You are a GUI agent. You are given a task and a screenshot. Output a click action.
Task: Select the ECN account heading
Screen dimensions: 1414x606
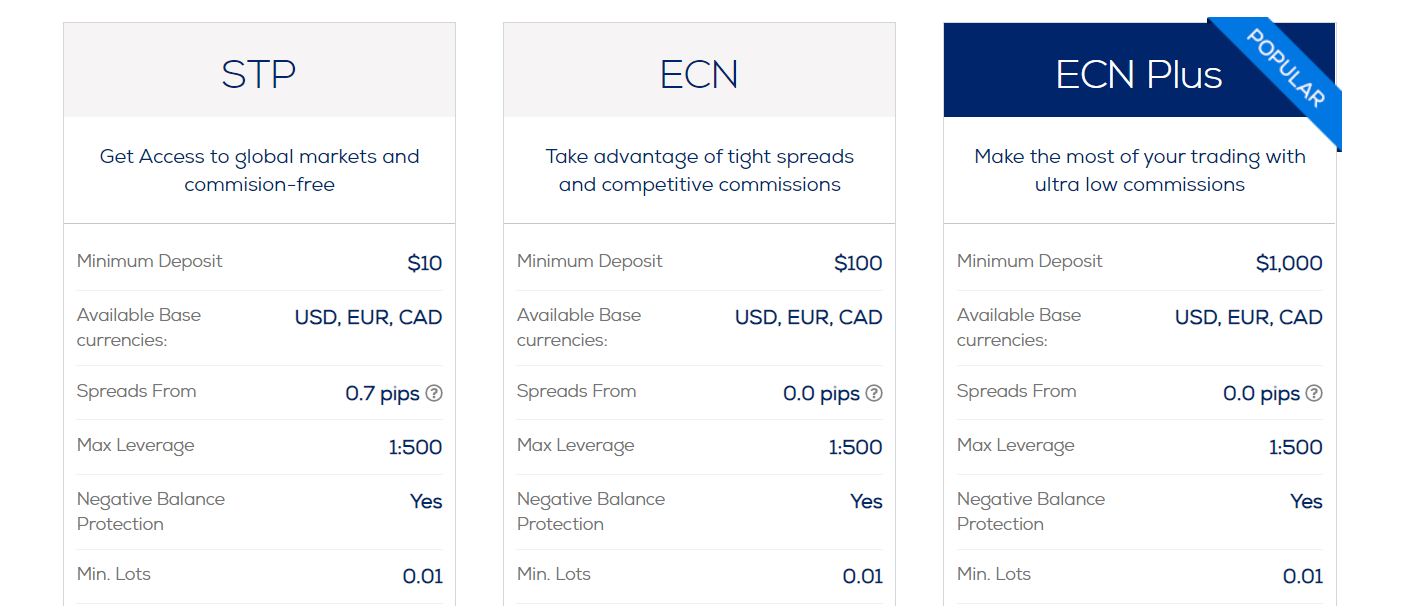click(x=699, y=75)
